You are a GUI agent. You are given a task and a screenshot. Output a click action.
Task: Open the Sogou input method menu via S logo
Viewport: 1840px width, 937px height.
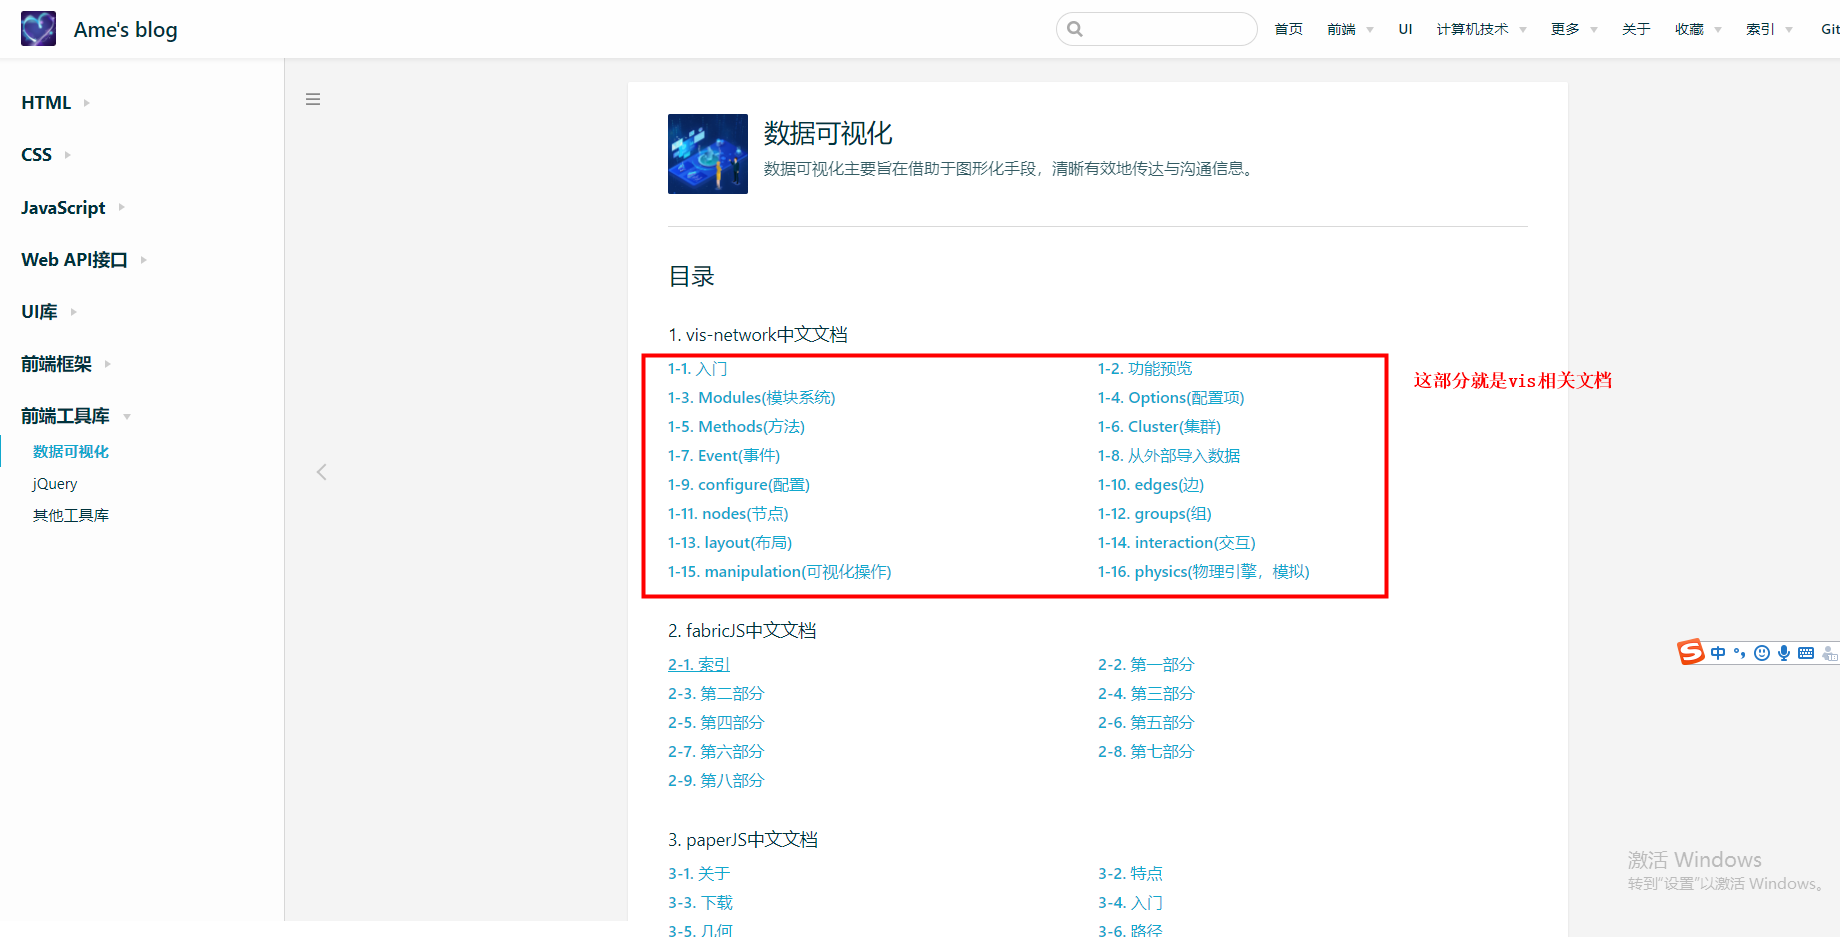click(x=1691, y=652)
